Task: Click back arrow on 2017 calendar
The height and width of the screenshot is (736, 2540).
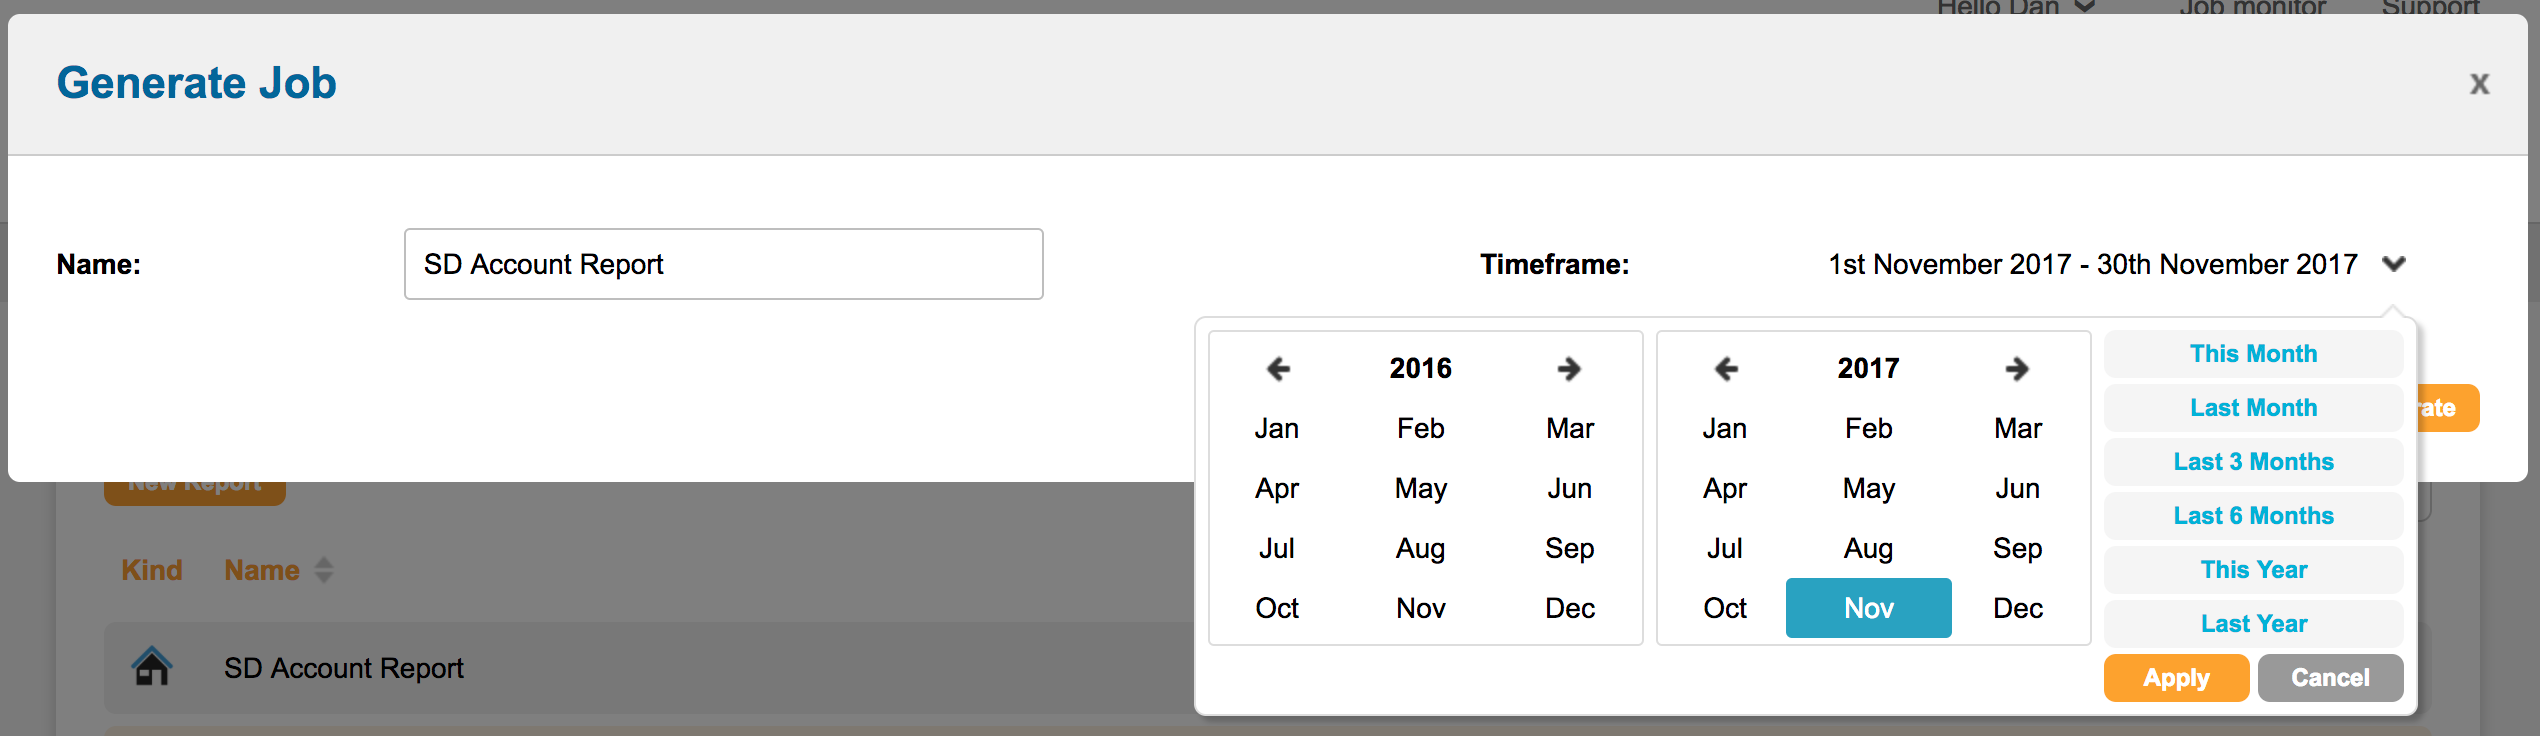Action: point(1726,369)
